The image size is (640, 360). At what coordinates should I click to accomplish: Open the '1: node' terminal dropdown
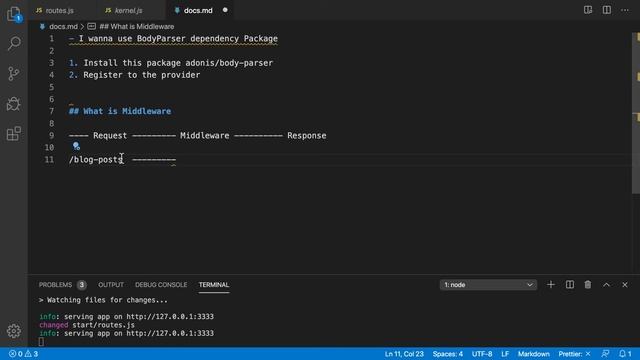[x=488, y=284]
